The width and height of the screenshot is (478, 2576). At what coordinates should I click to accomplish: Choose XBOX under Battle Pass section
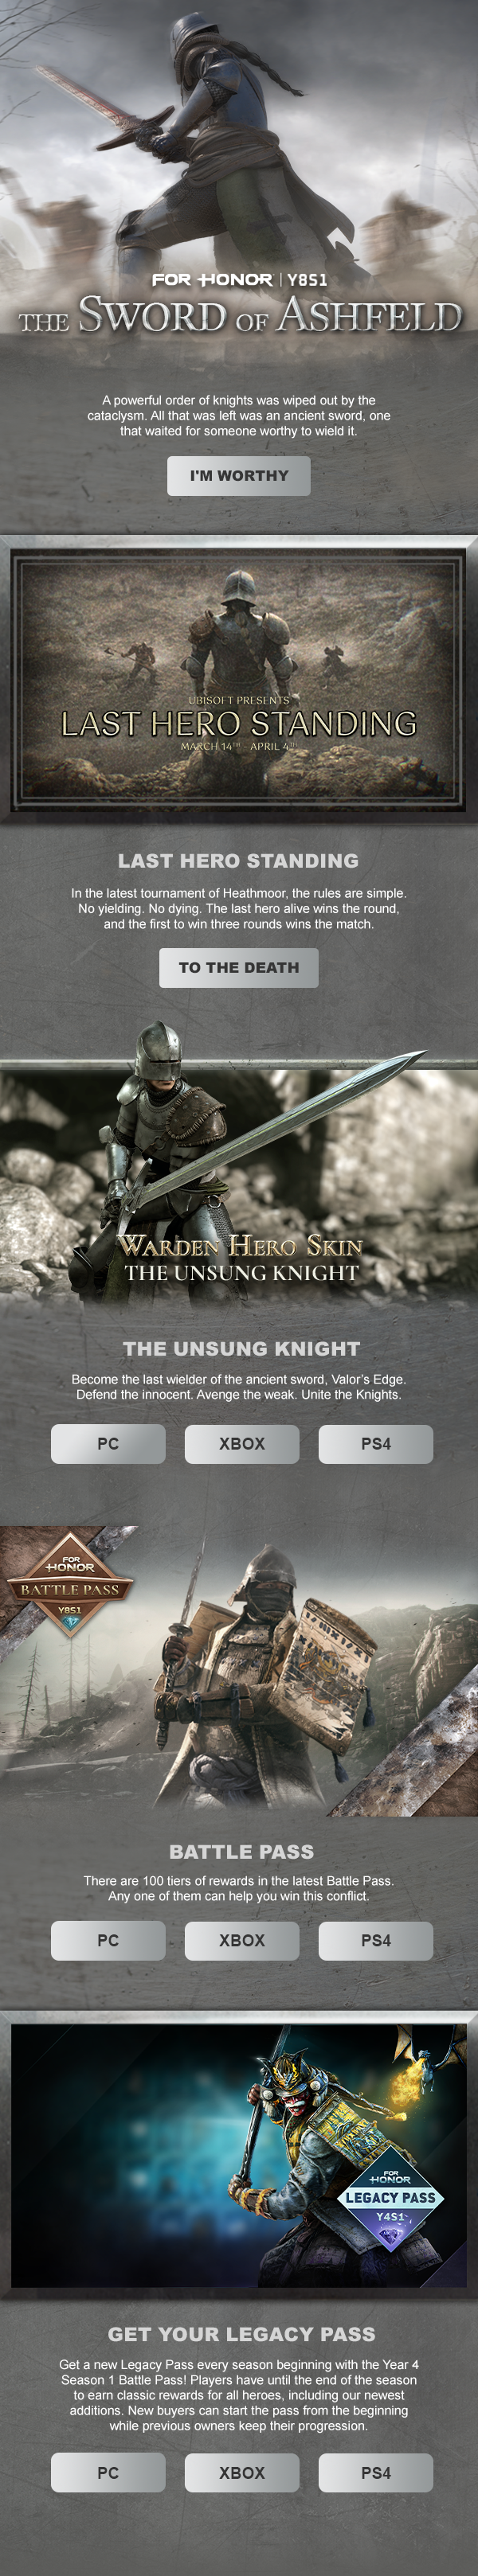242,1940
